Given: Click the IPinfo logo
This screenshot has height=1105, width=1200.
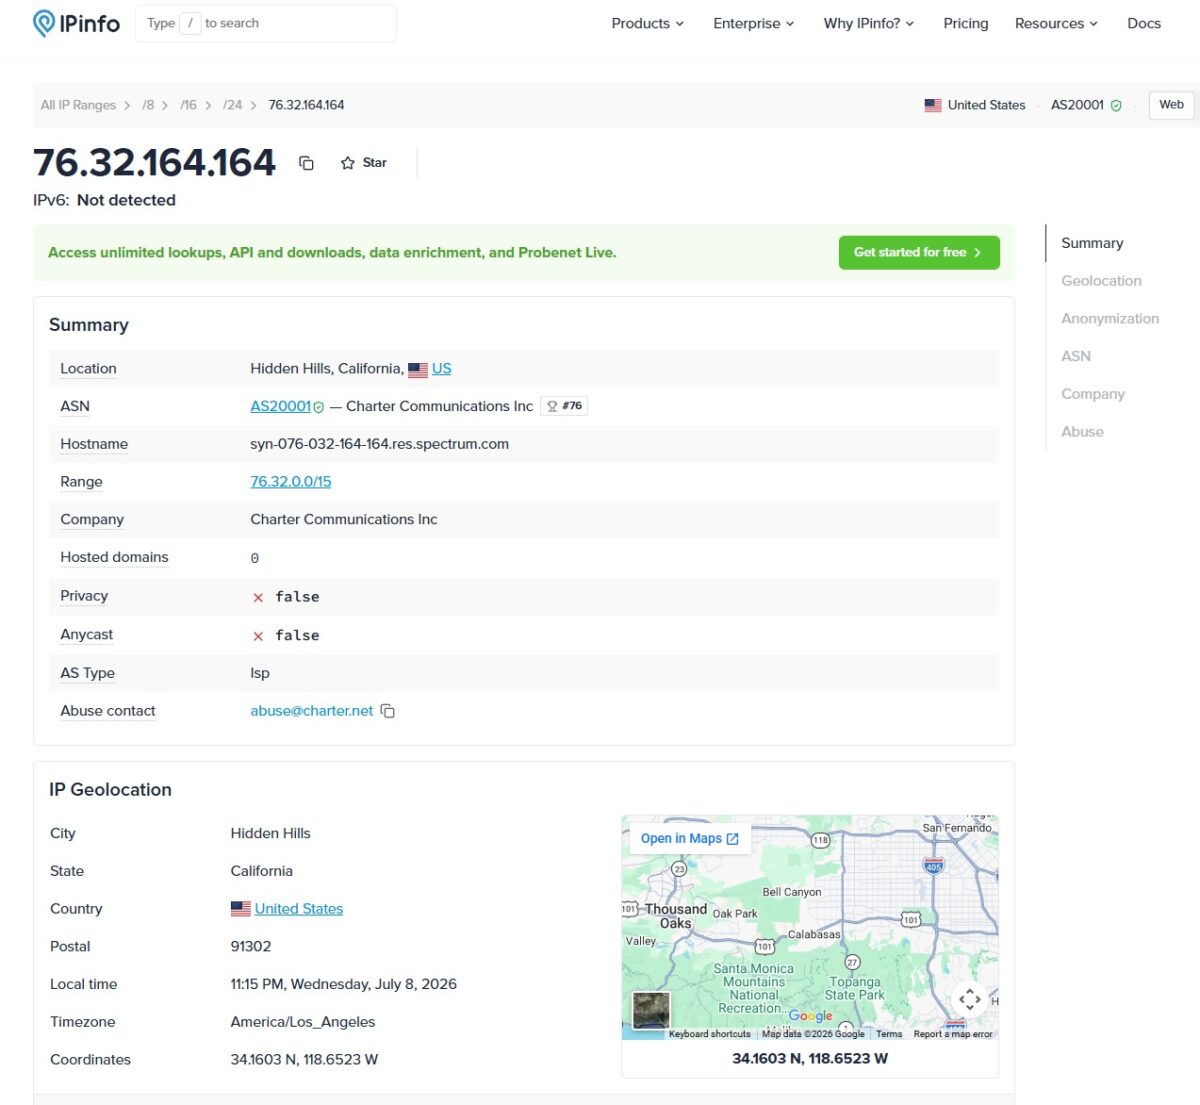Looking at the screenshot, I should pyautogui.click(x=76, y=23).
